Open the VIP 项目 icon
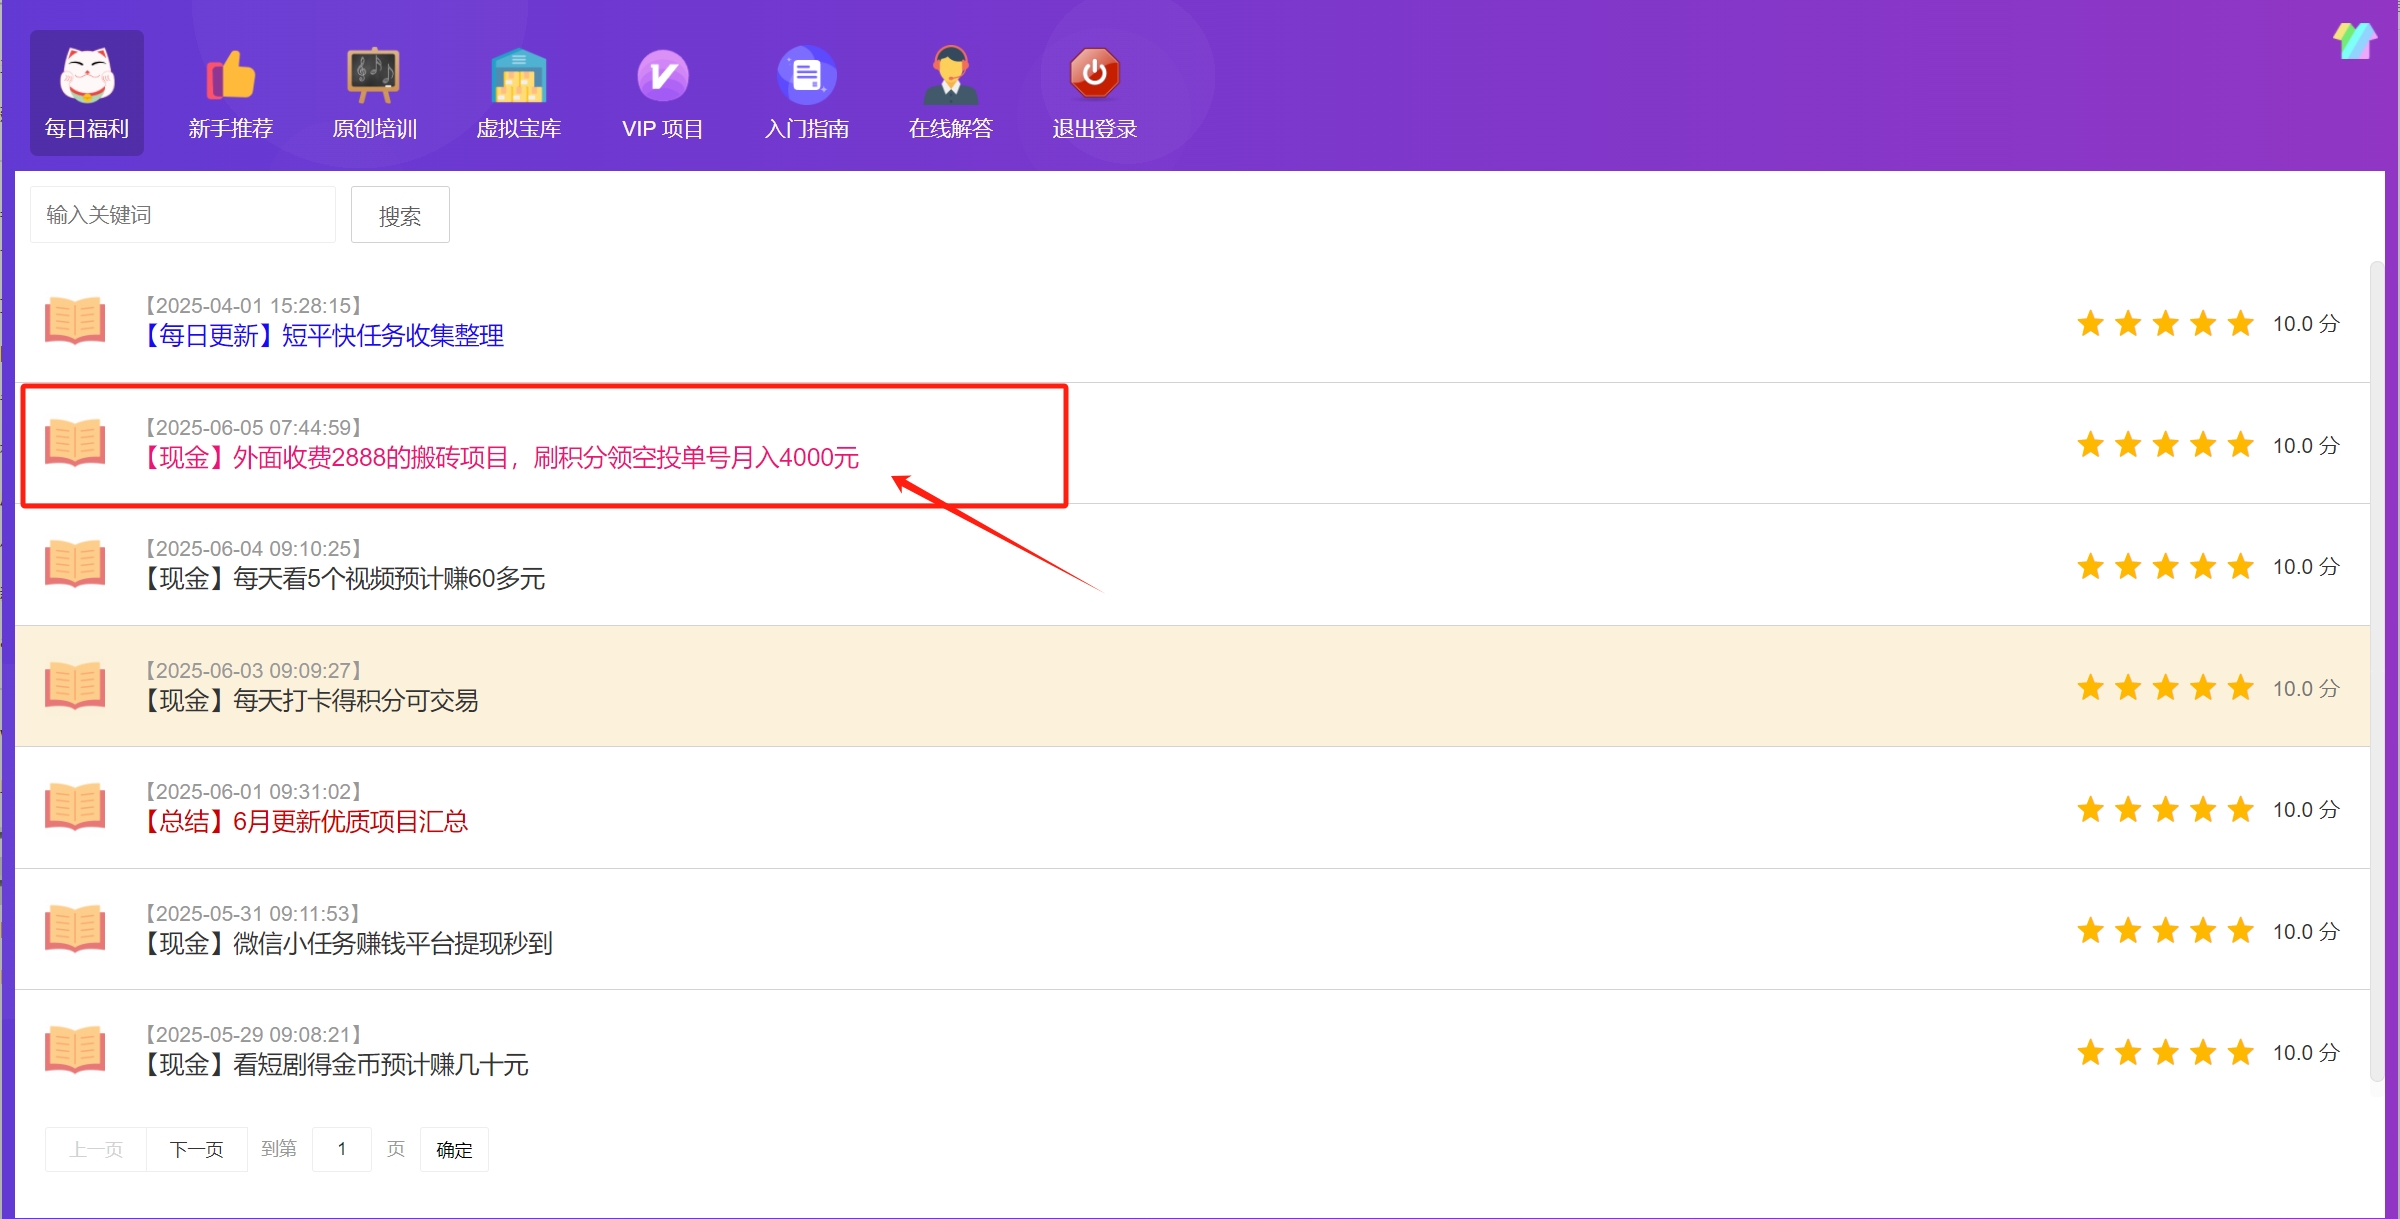Viewport: 2400px width, 1219px height. [x=662, y=75]
